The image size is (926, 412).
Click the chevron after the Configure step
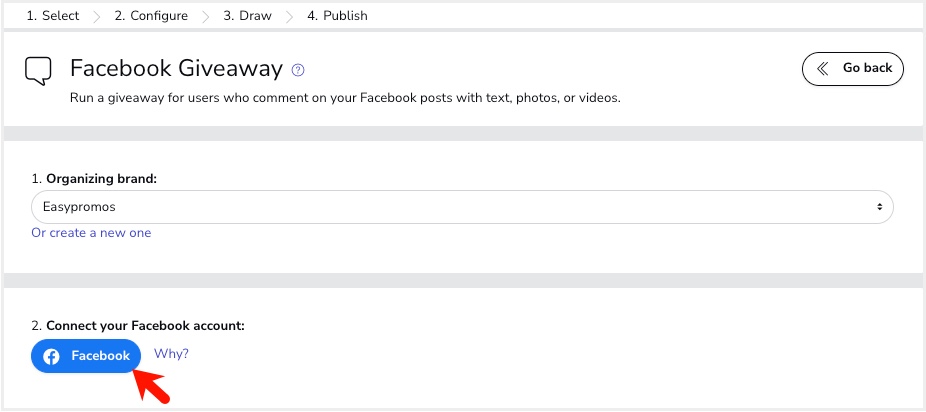[206, 16]
